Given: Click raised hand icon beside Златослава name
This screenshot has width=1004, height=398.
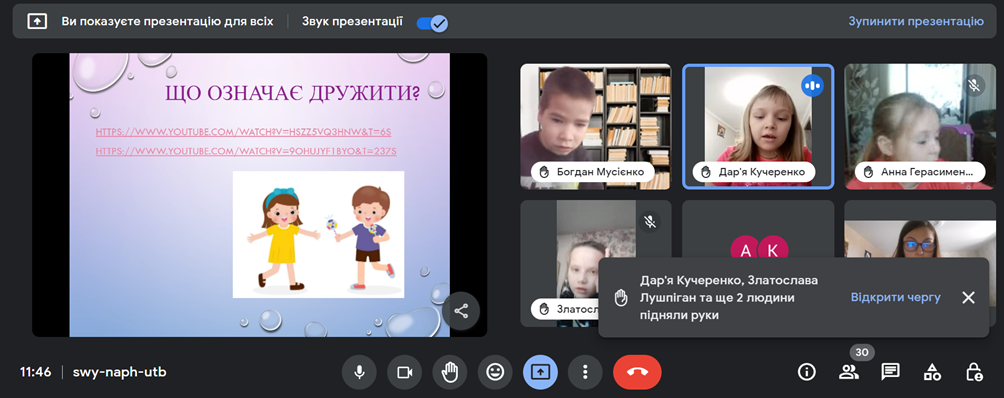Looking at the screenshot, I should [544, 309].
